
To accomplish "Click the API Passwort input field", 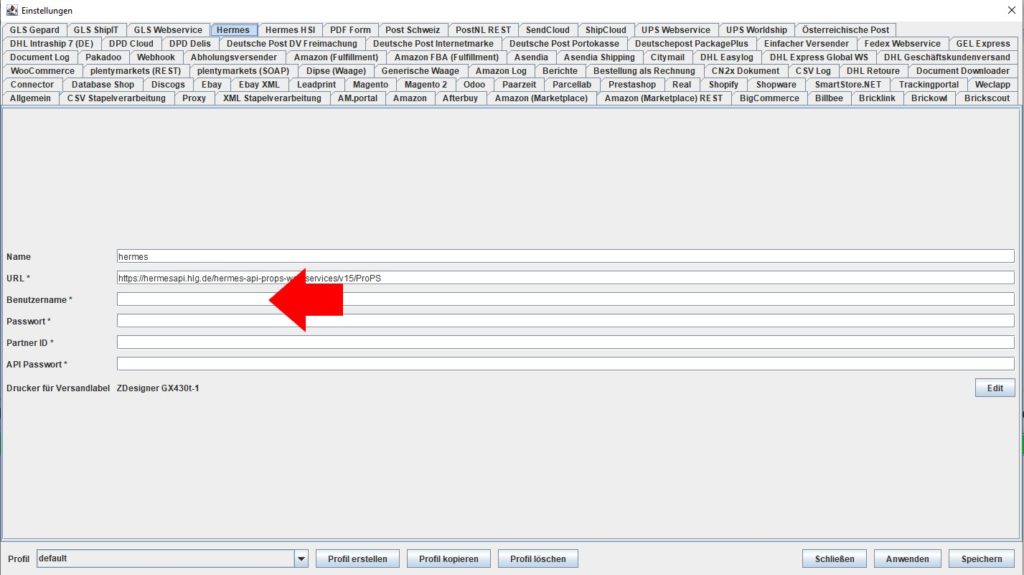I will pyautogui.click(x=566, y=364).
